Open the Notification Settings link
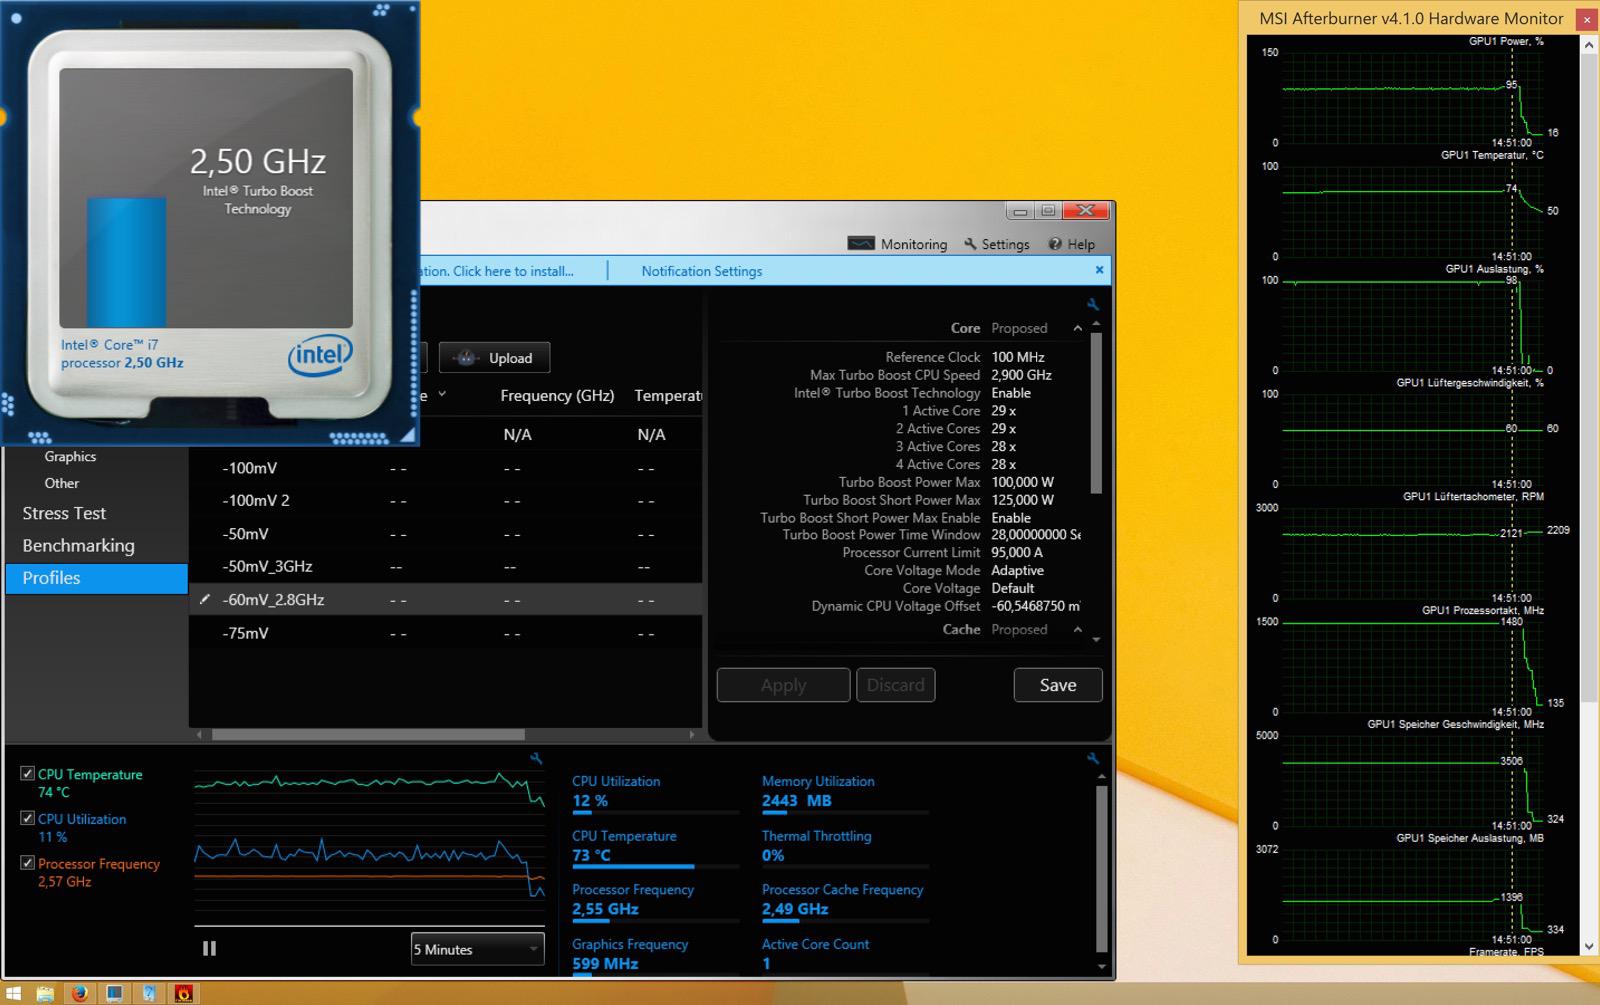1600x1005 pixels. (x=701, y=271)
